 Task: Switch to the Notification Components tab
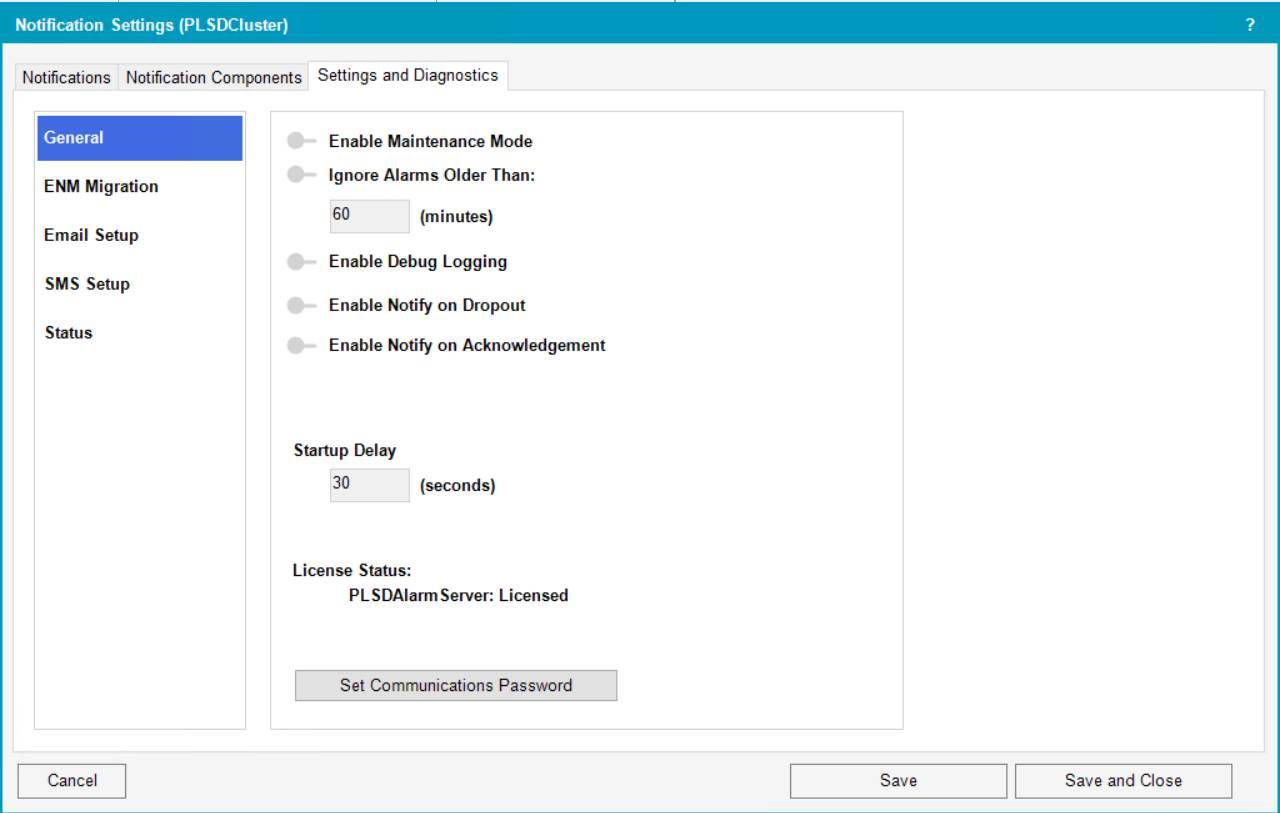point(212,77)
